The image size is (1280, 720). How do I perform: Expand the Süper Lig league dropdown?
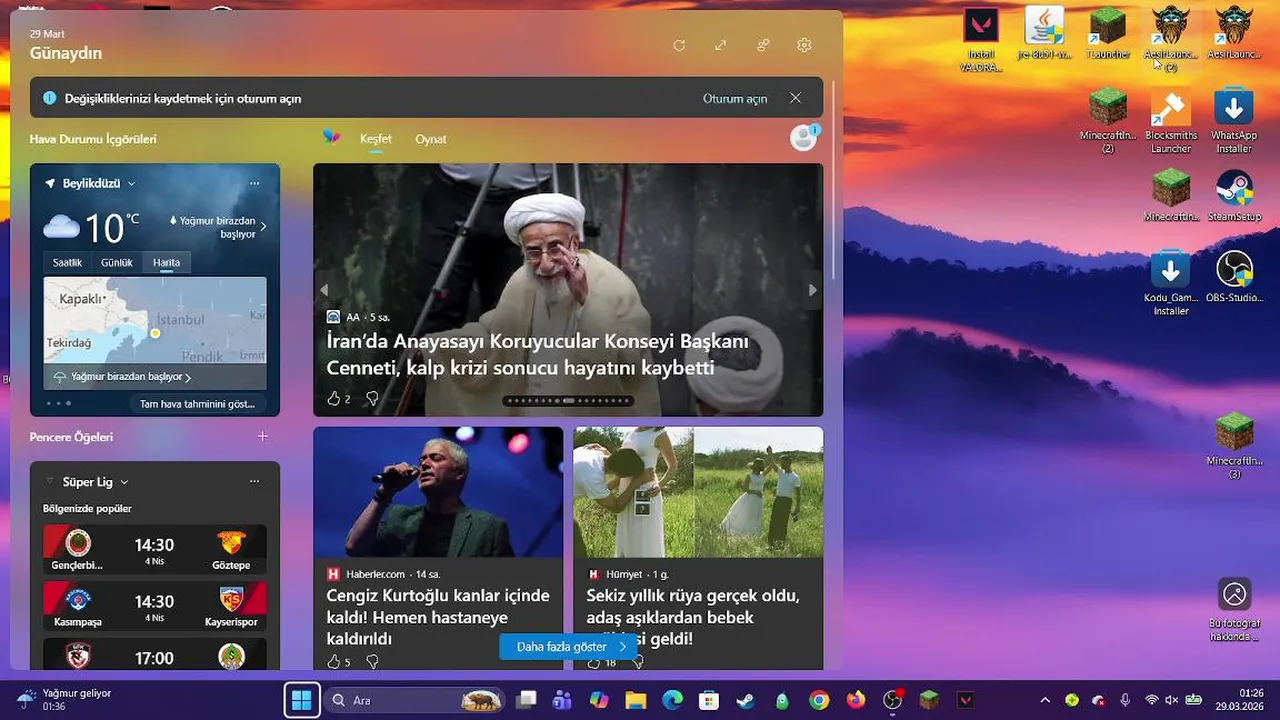124,482
